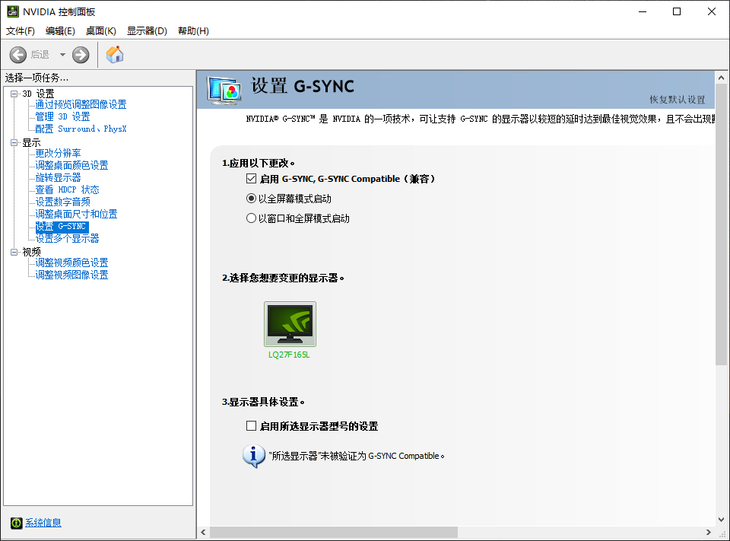Click the System Information icon at bottom left

pos(16,523)
